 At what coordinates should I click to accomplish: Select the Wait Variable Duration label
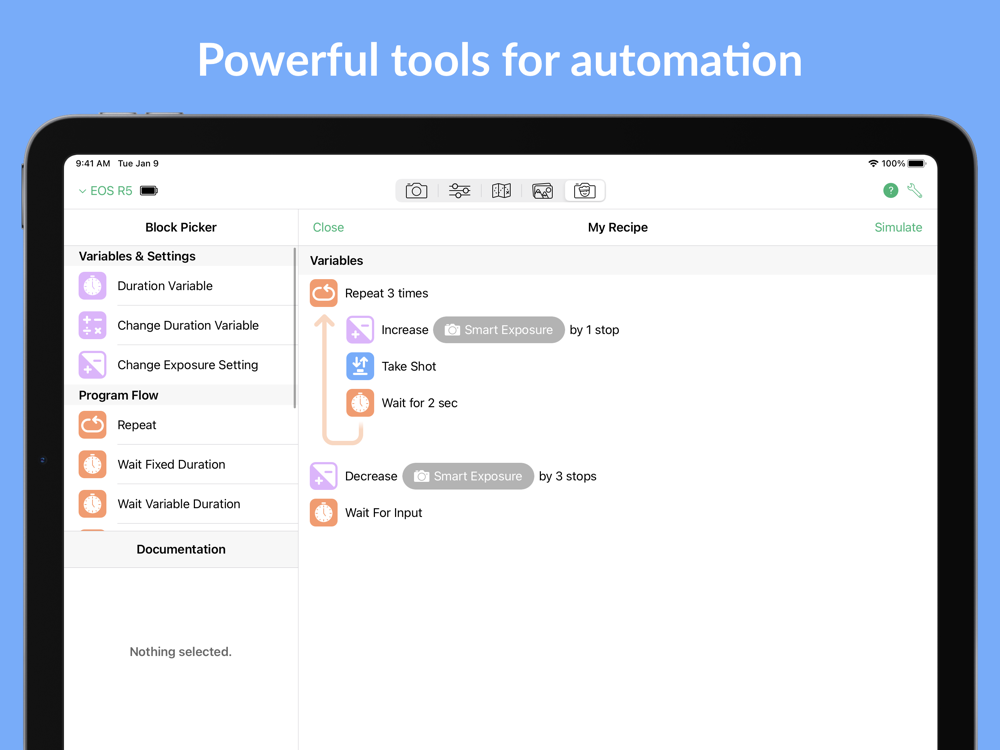click(x=179, y=504)
